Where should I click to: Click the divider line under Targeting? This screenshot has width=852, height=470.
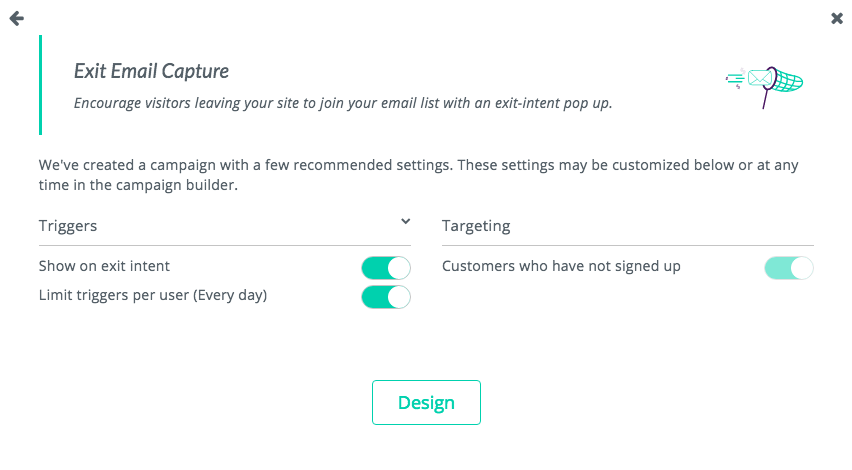[x=628, y=245]
